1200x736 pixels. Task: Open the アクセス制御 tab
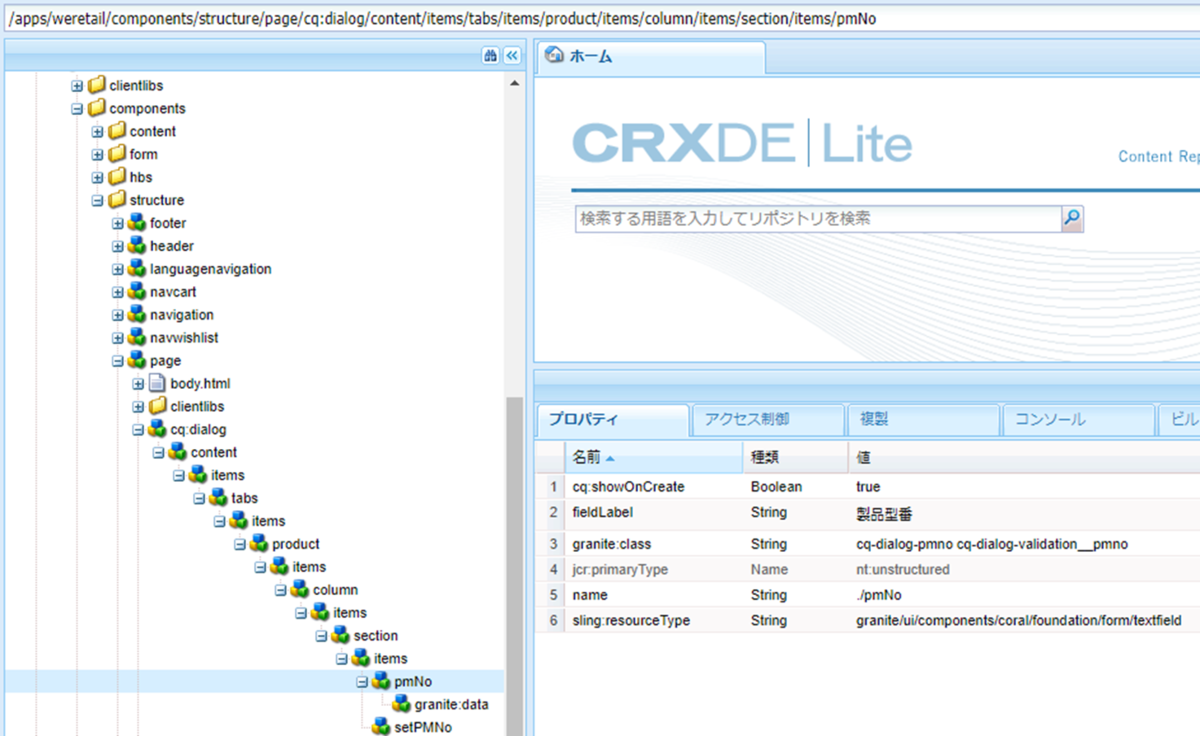[x=768, y=420]
